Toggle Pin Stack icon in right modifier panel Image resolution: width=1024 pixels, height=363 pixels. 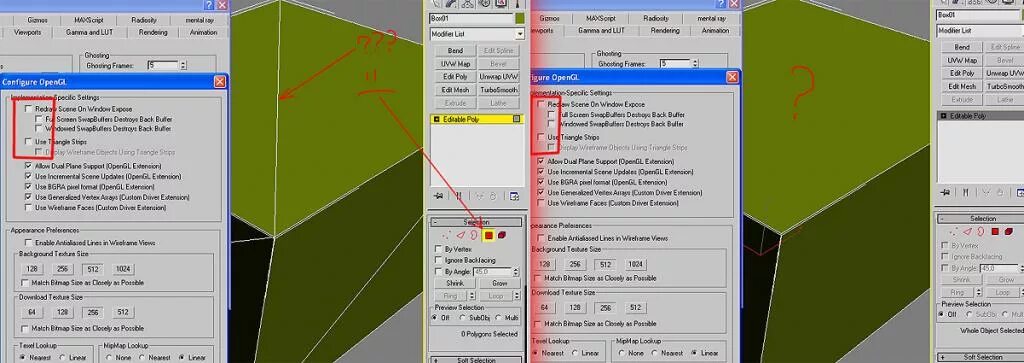pyautogui.click(x=946, y=192)
